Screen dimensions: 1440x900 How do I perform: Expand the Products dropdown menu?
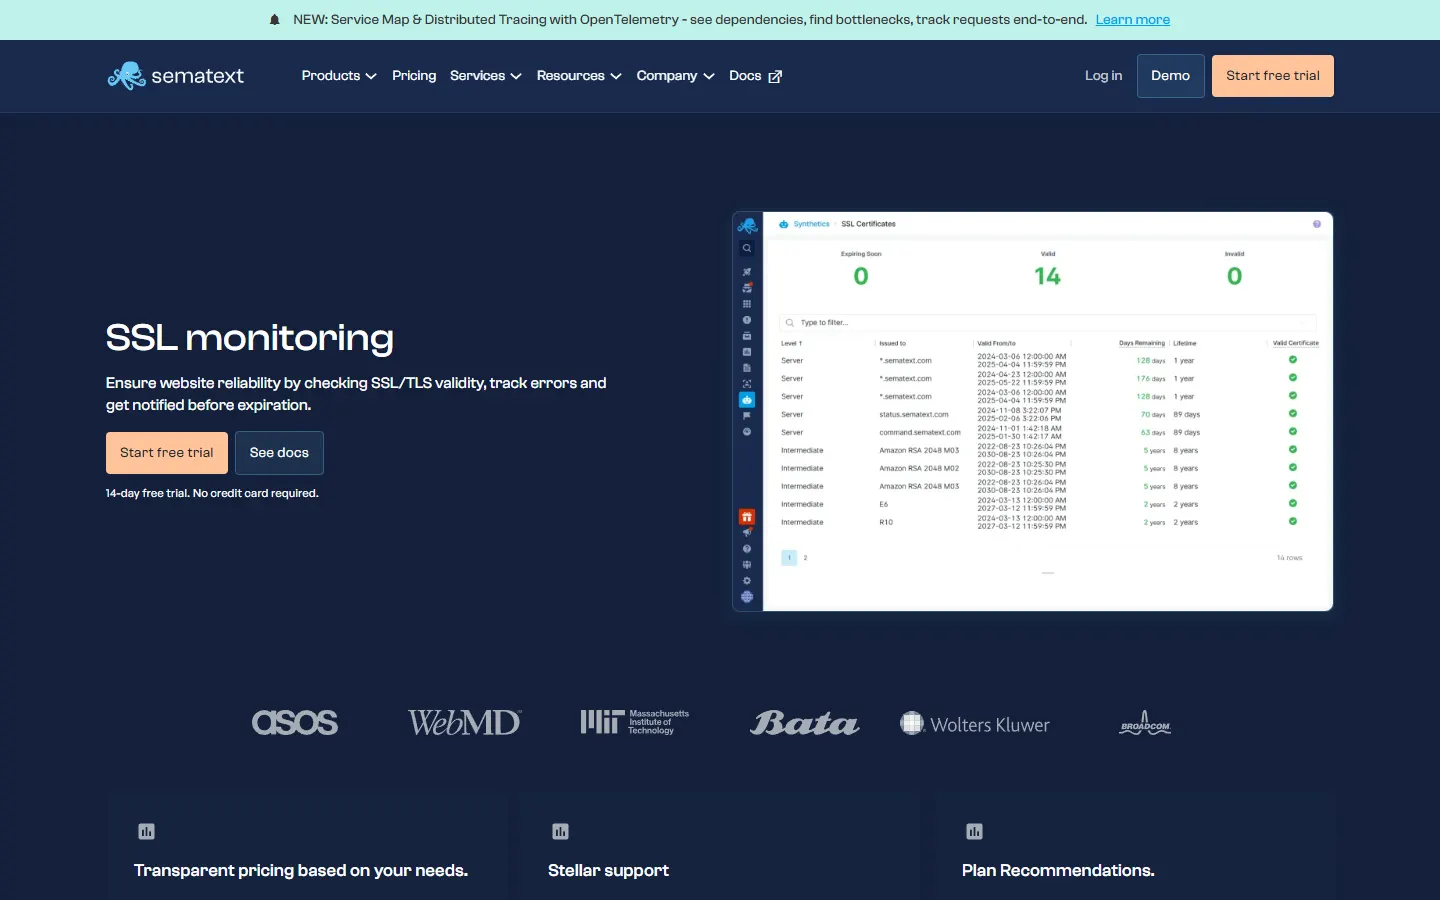coord(339,76)
